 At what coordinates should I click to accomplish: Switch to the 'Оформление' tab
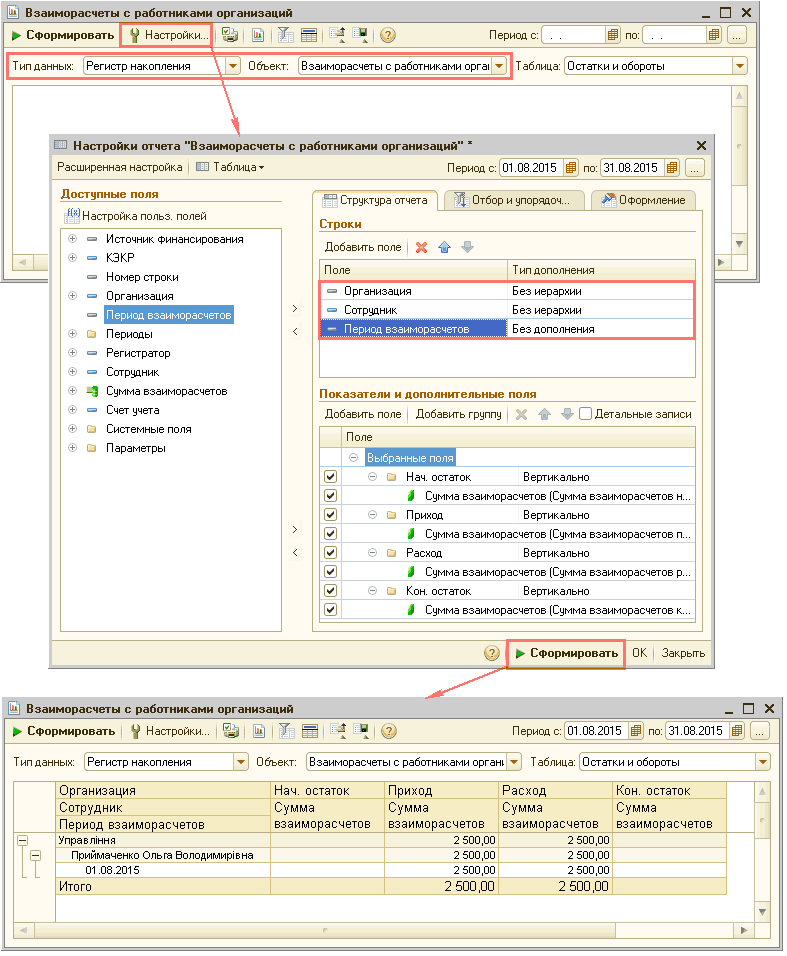[x=645, y=200]
